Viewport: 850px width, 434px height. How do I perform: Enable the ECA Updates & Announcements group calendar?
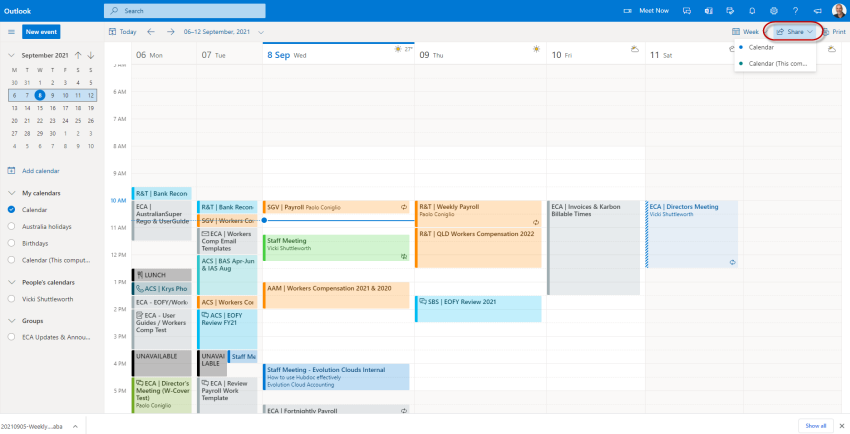11,337
